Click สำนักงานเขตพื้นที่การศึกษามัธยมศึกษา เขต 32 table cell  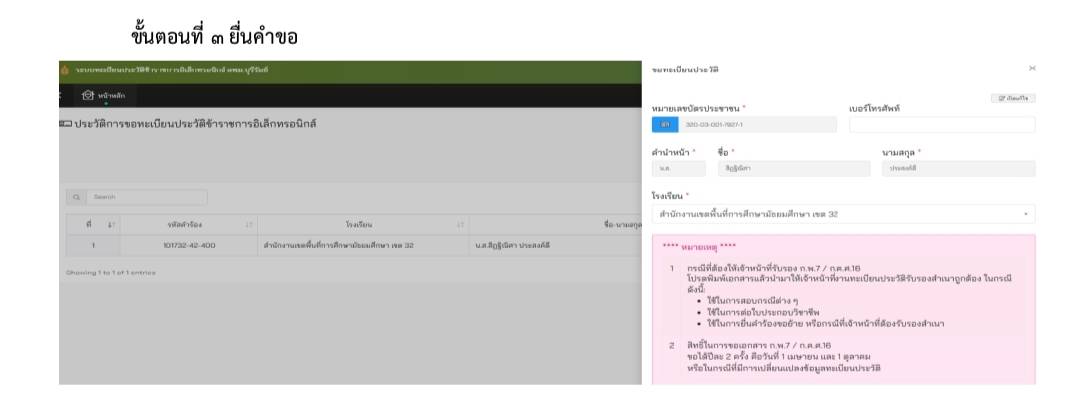[x=363, y=245]
